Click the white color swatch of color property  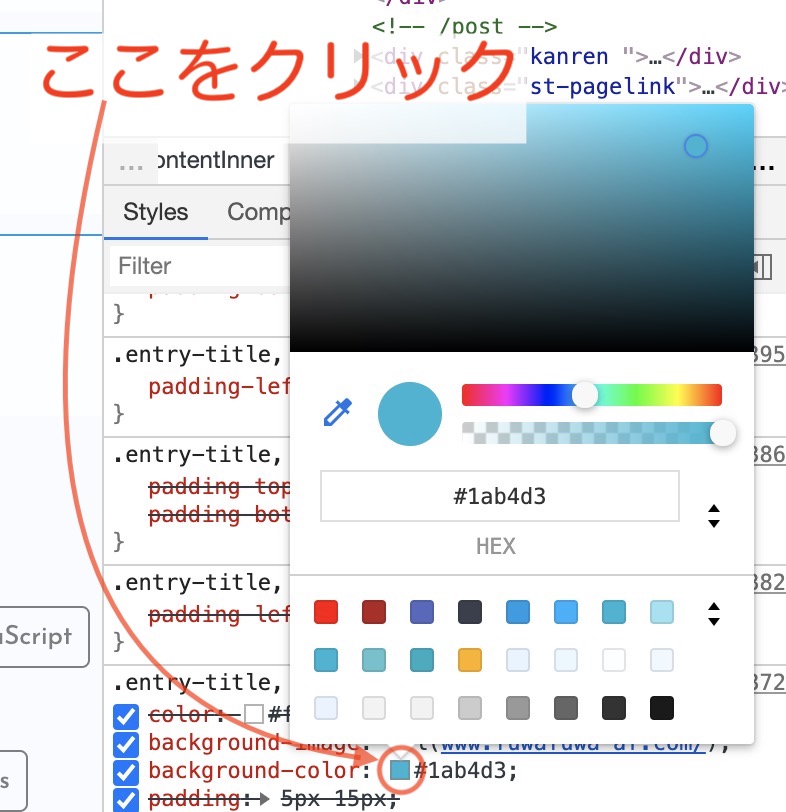click(x=254, y=714)
